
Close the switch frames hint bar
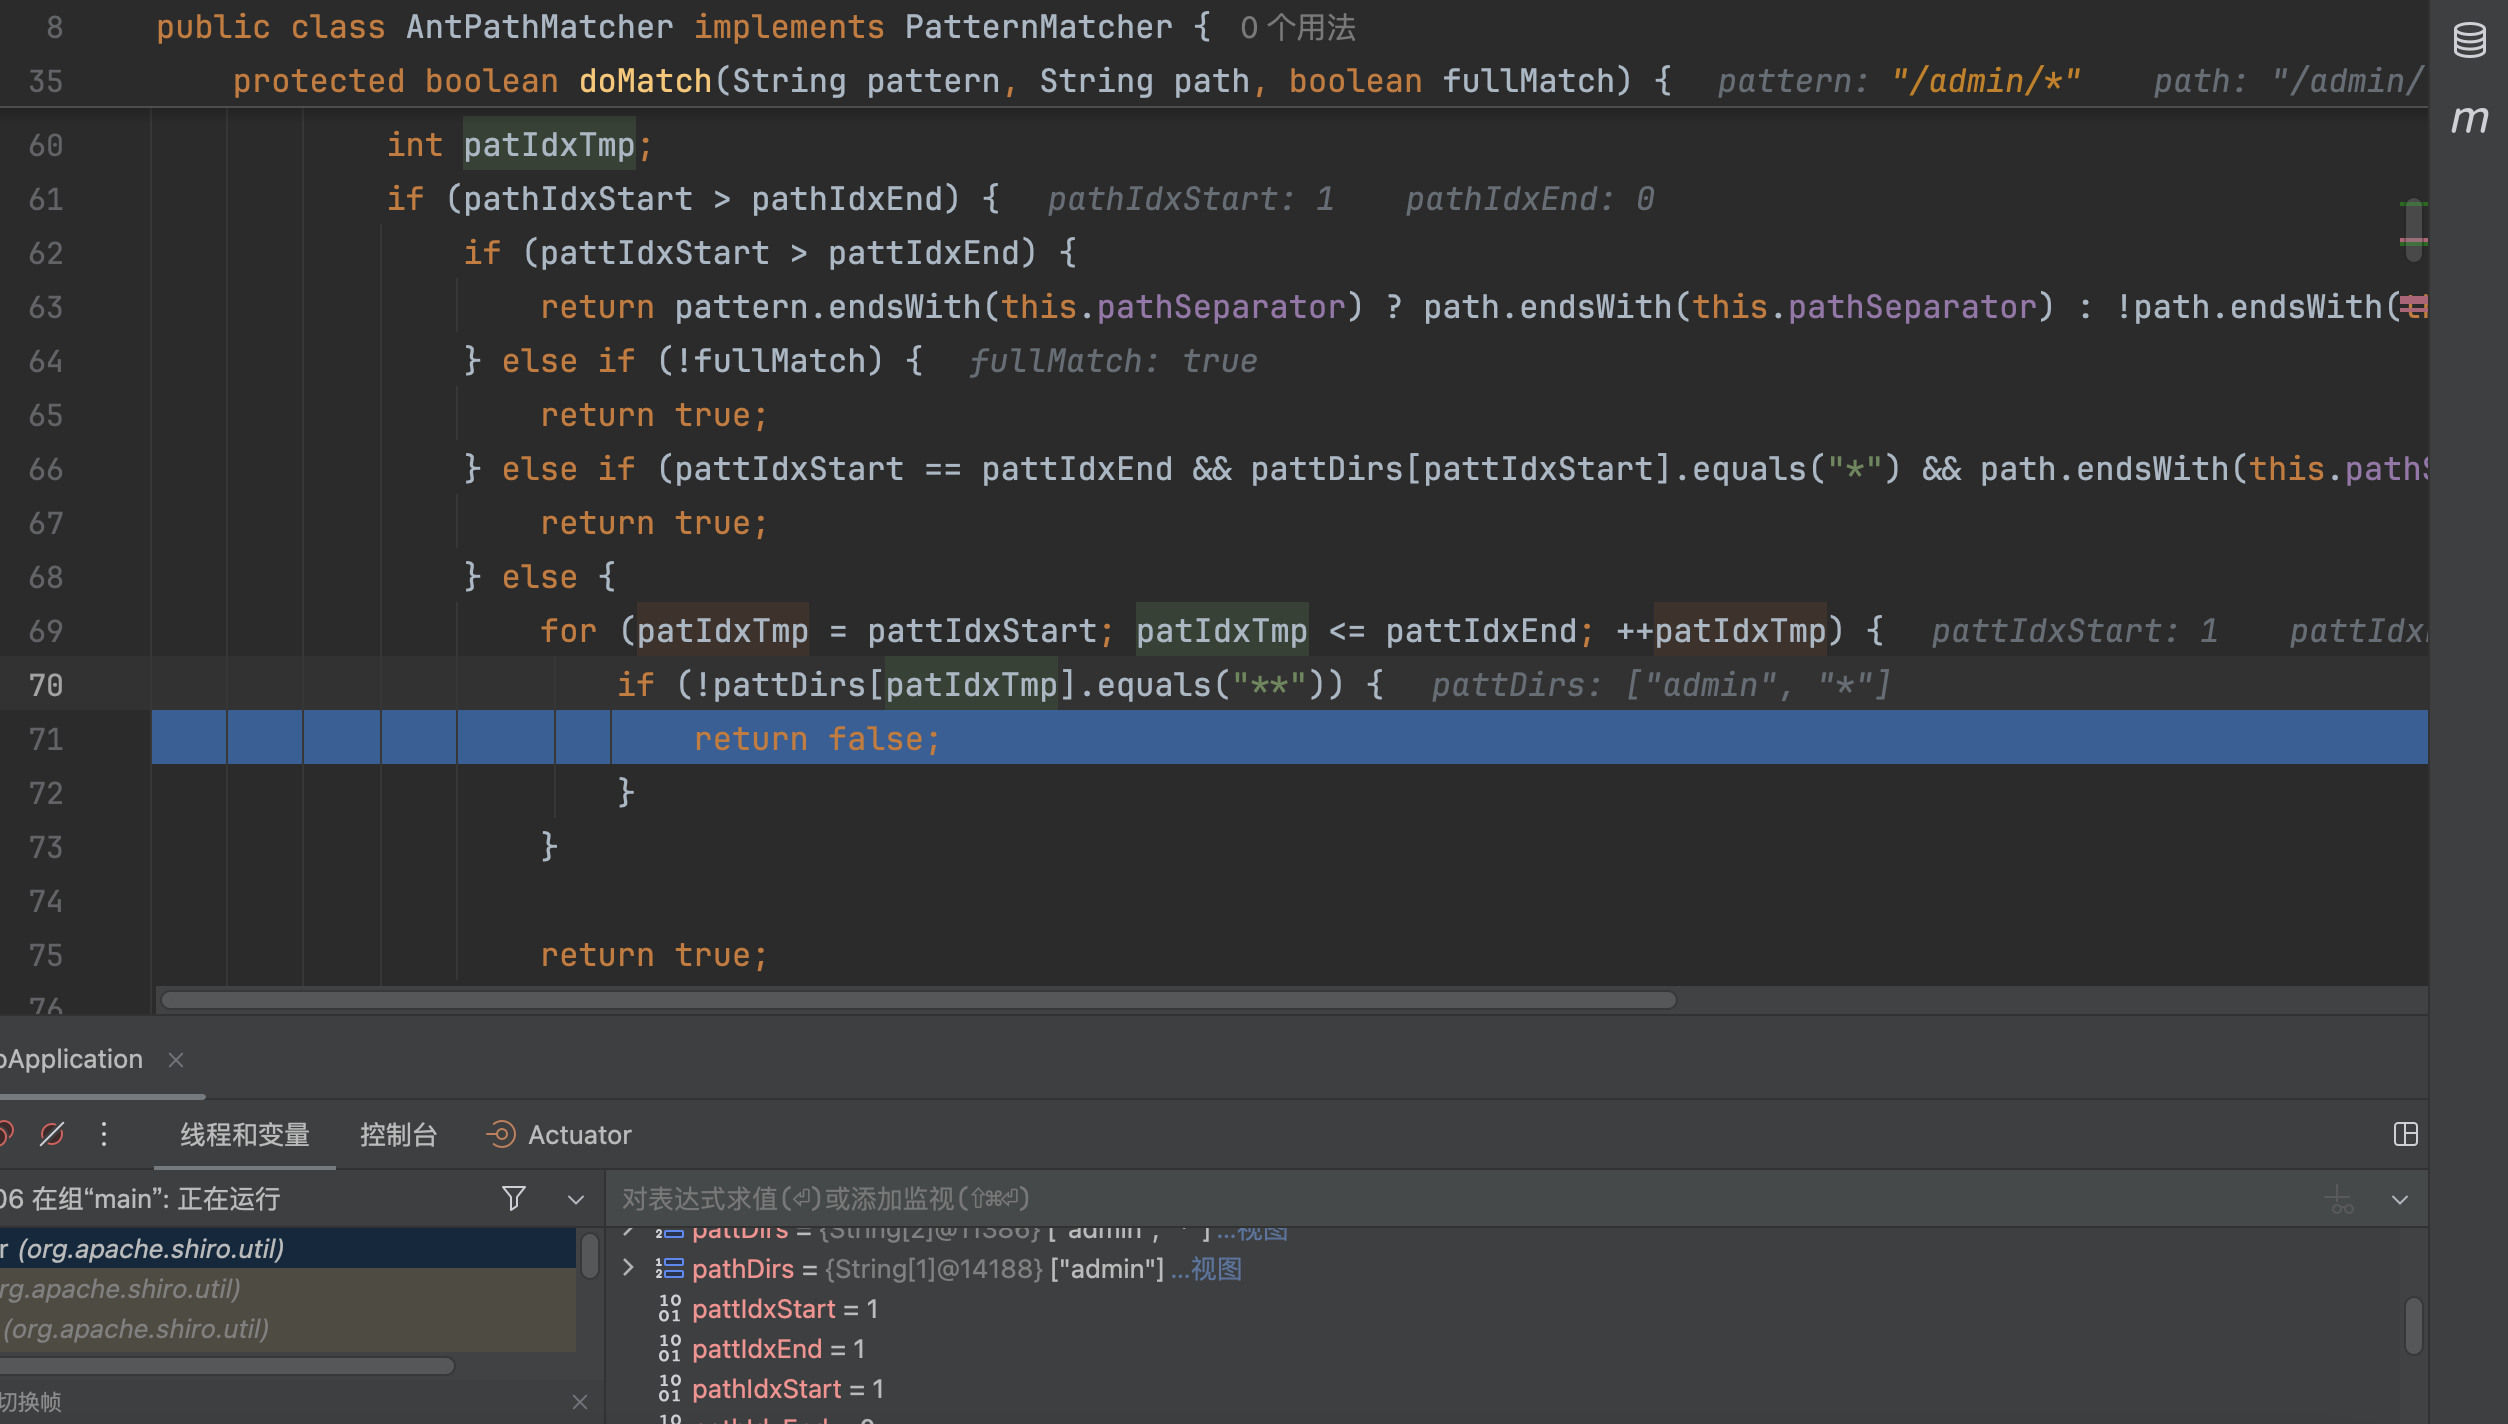[x=580, y=1402]
